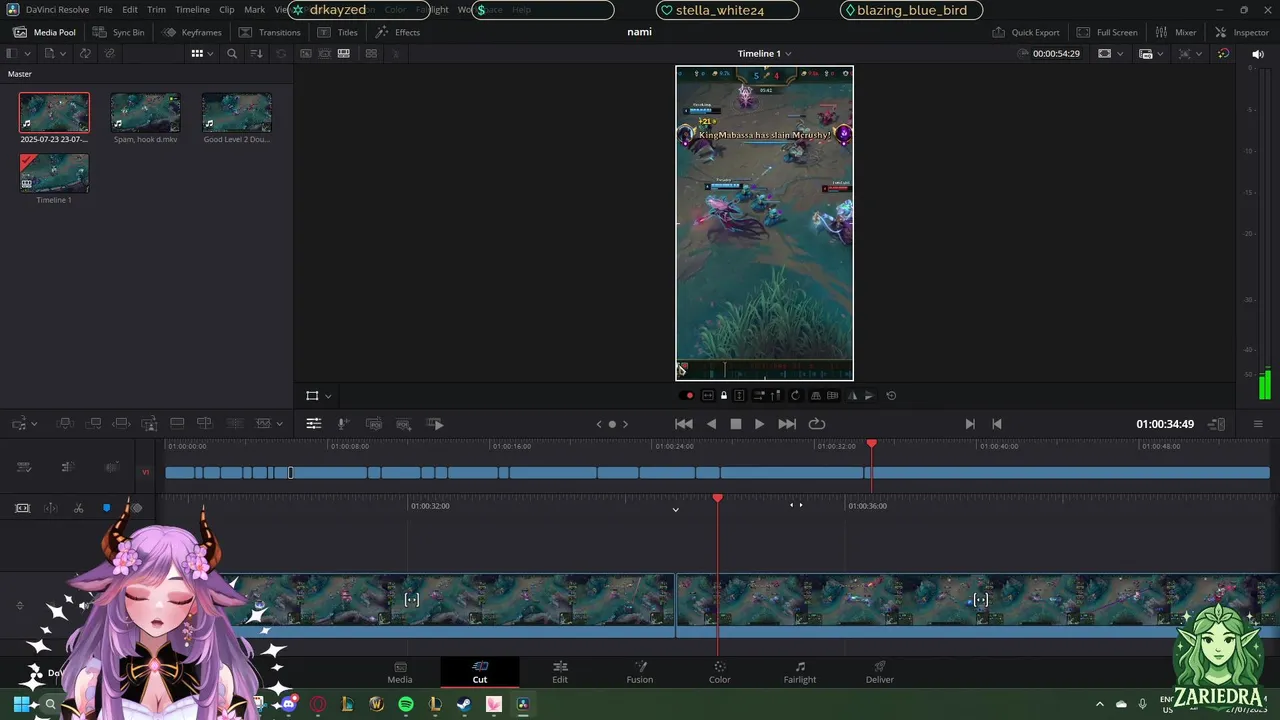Open the Timeline menu

click(x=192, y=9)
